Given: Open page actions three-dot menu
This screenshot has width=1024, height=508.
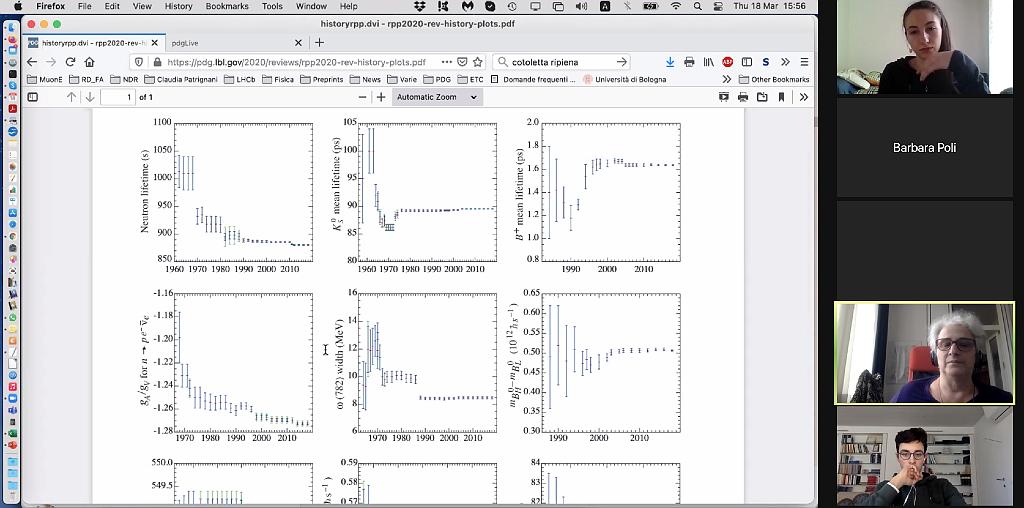Looking at the screenshot, I should point(447,62).
